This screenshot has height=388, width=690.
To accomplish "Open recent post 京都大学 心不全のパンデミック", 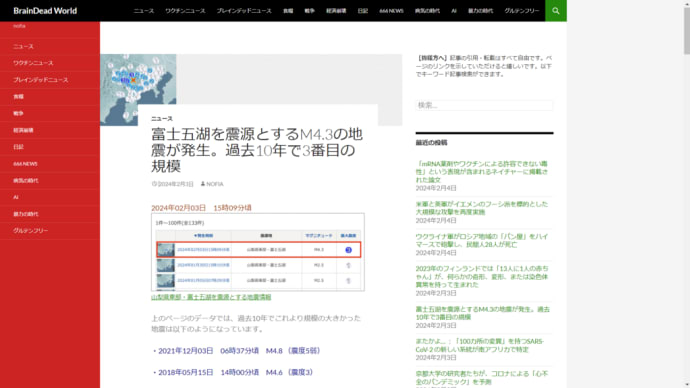I will tap(482, 377).
